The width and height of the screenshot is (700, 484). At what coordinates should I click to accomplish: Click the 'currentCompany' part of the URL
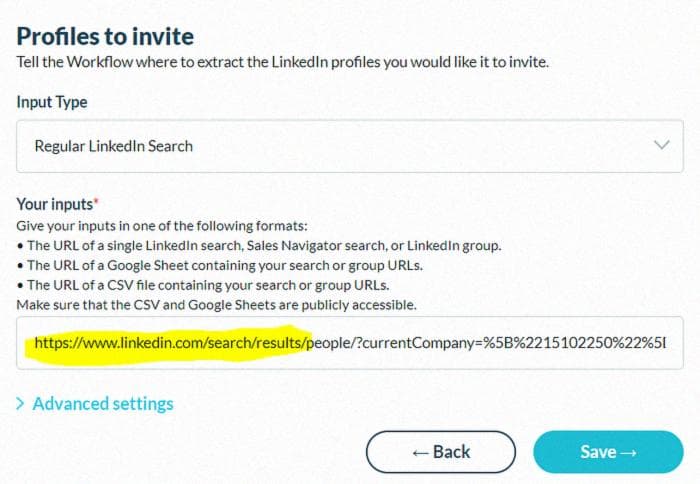407,343
